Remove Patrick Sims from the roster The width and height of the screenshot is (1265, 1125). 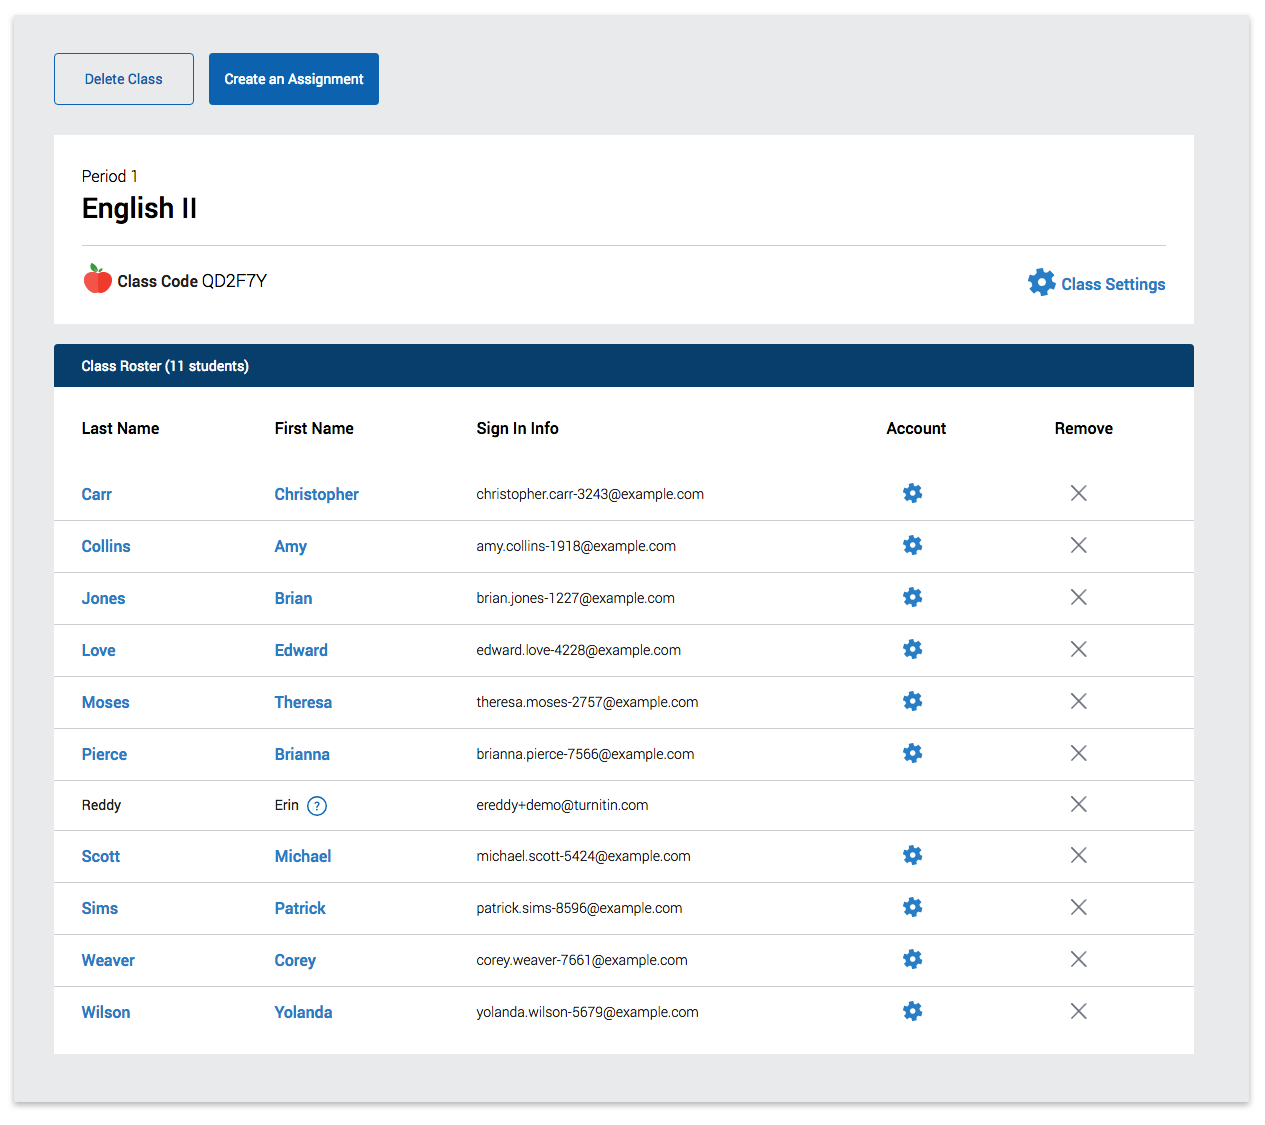point(1078,907)
